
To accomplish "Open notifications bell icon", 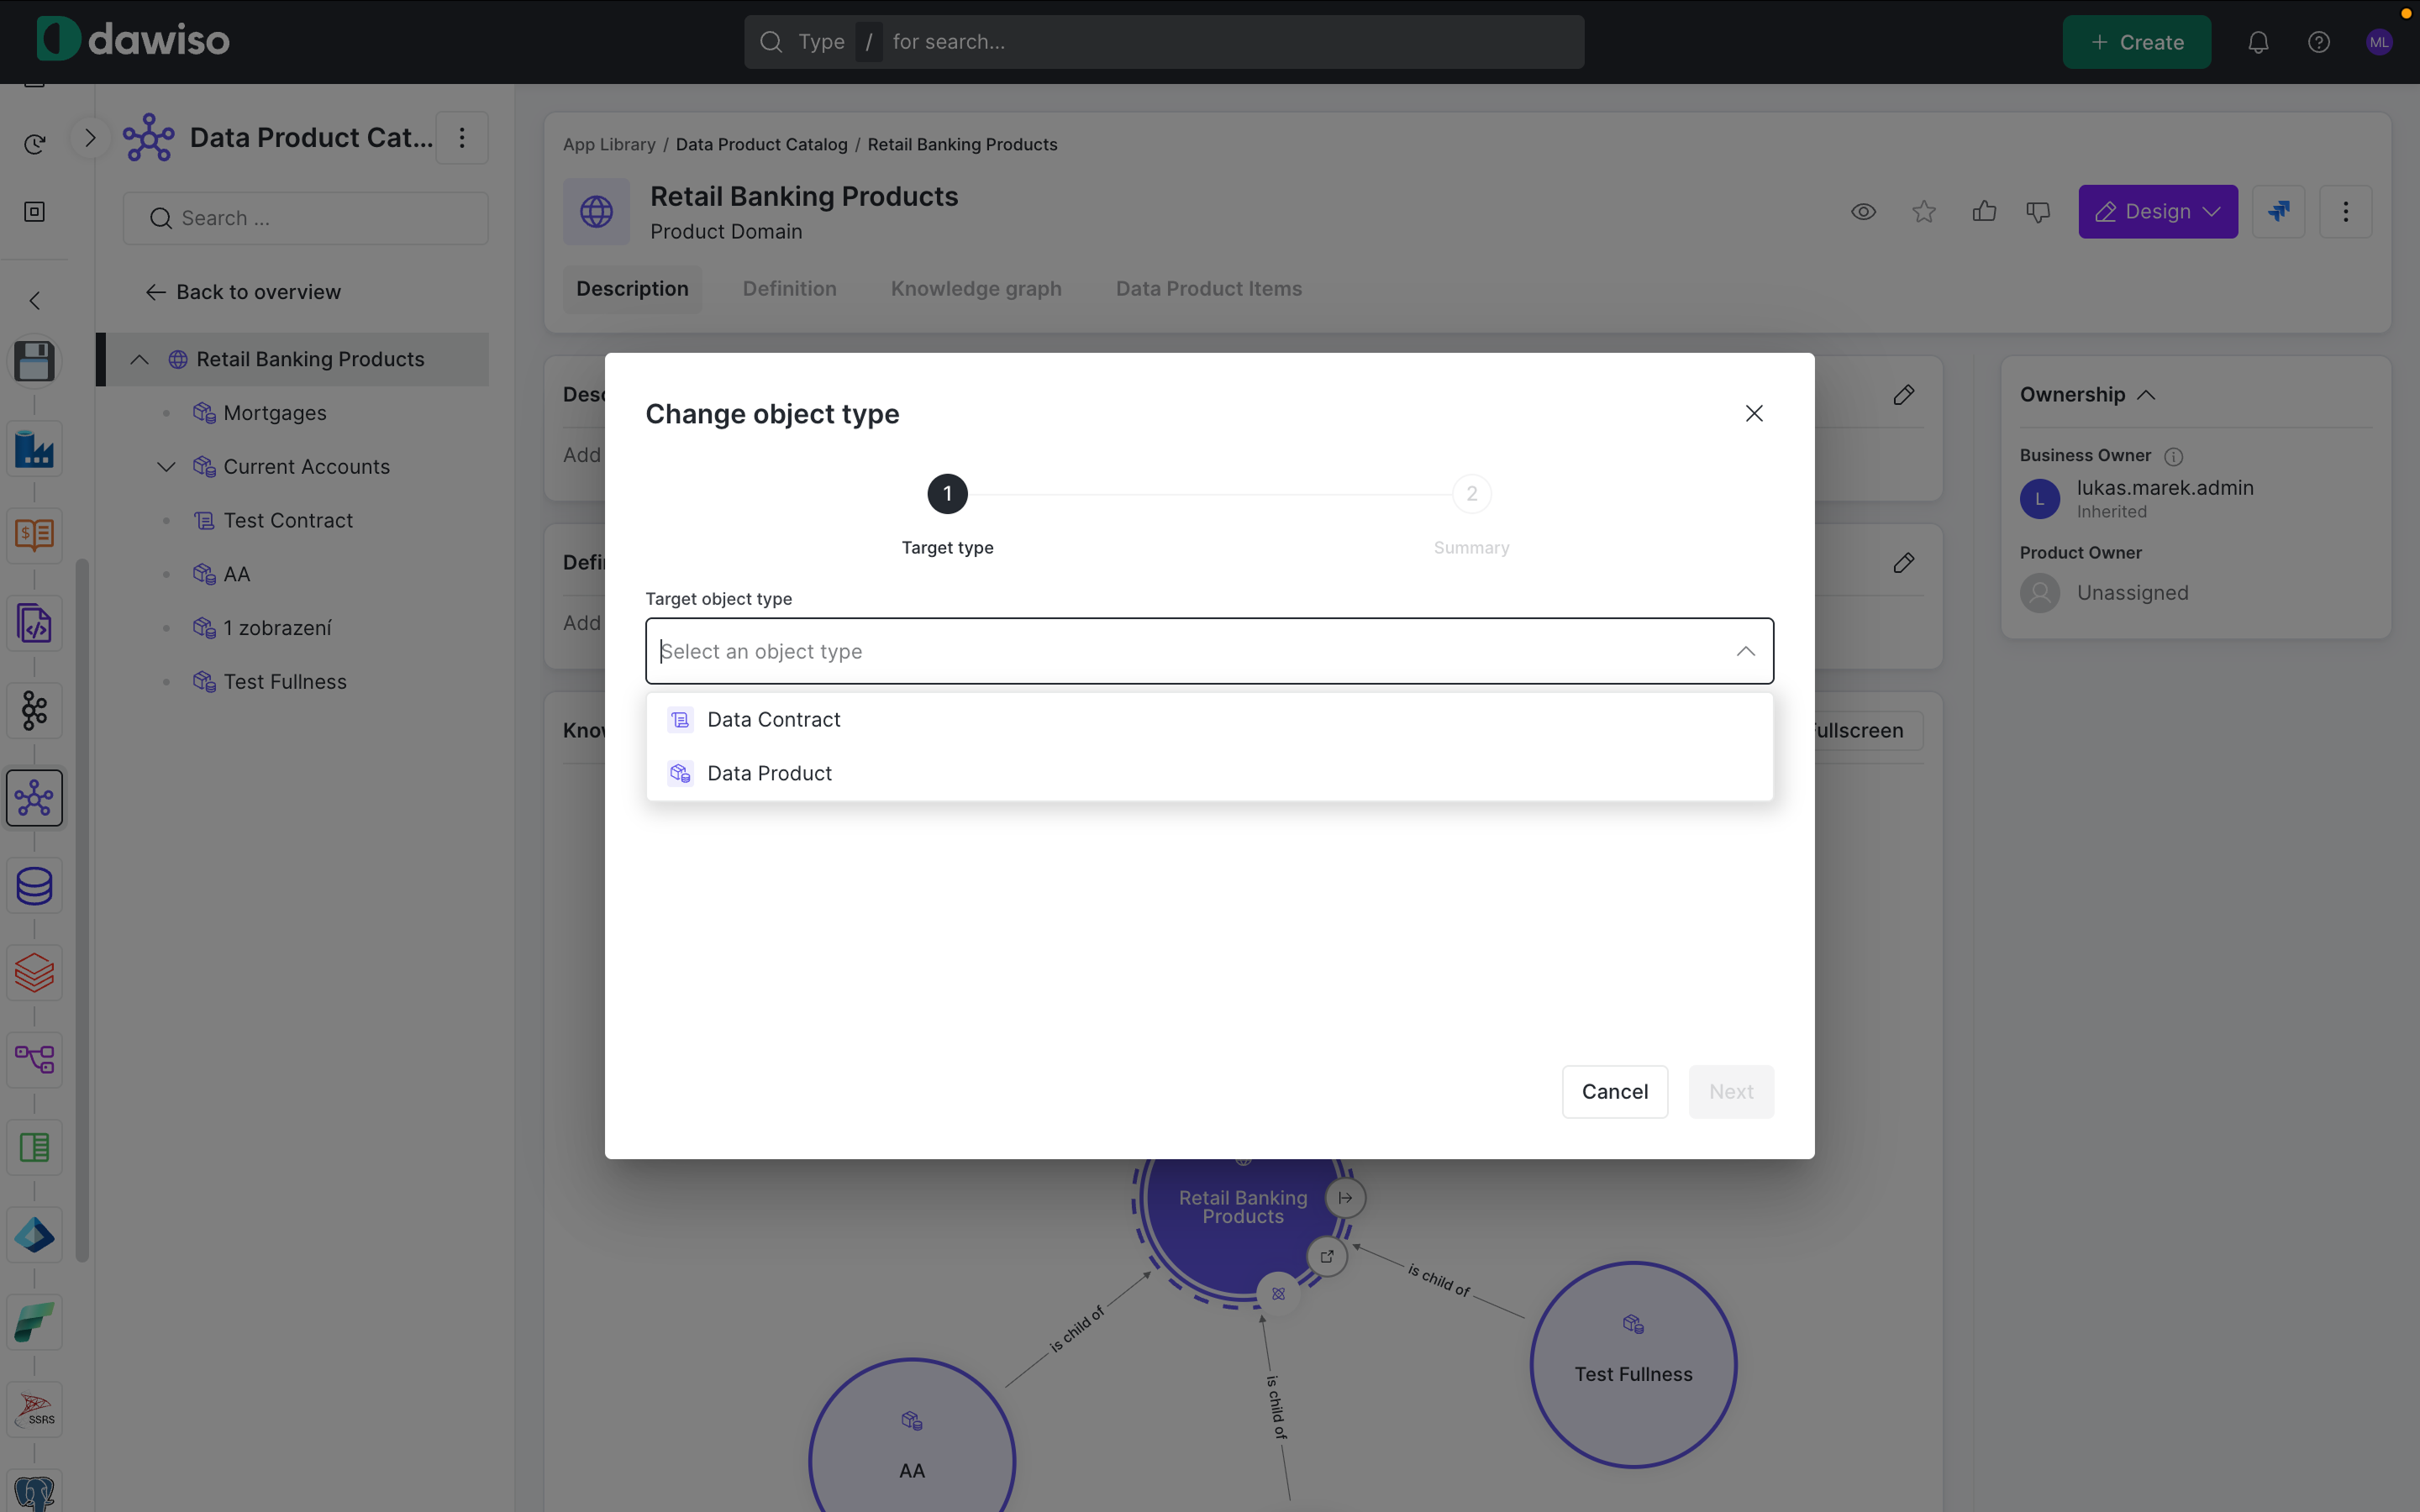I will click(2258, 42).
